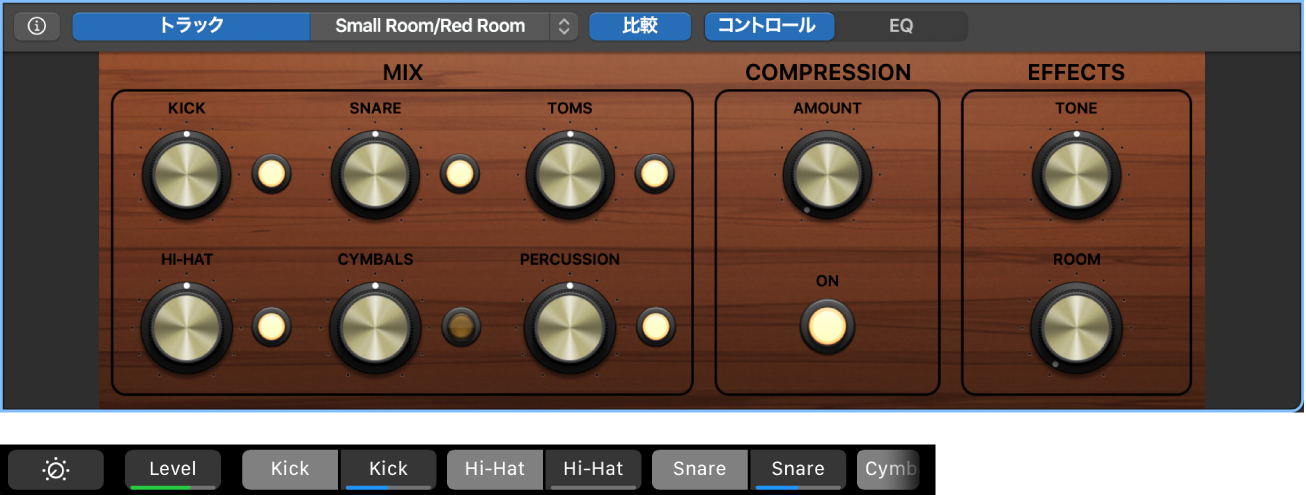The height and width of the screenshot is (495, 1306).
Task: Tap the Touch Bar Smart Controls dial icon
Action: tap(55, 469)
